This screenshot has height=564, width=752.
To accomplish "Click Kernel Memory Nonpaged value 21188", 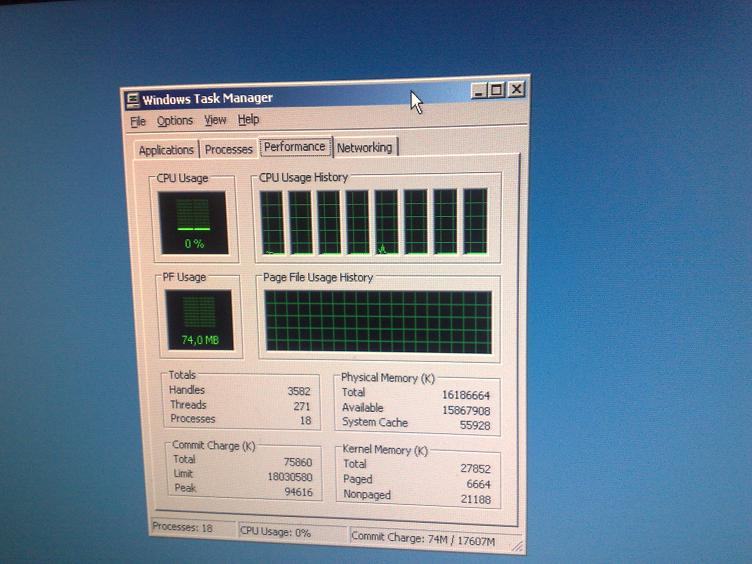I will point(476,499).
